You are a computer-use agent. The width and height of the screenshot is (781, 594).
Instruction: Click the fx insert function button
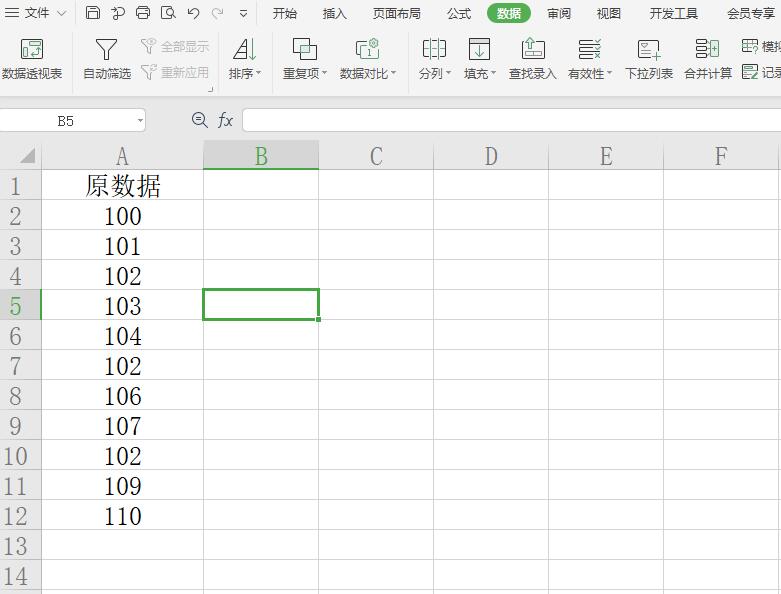coord(226,120)
